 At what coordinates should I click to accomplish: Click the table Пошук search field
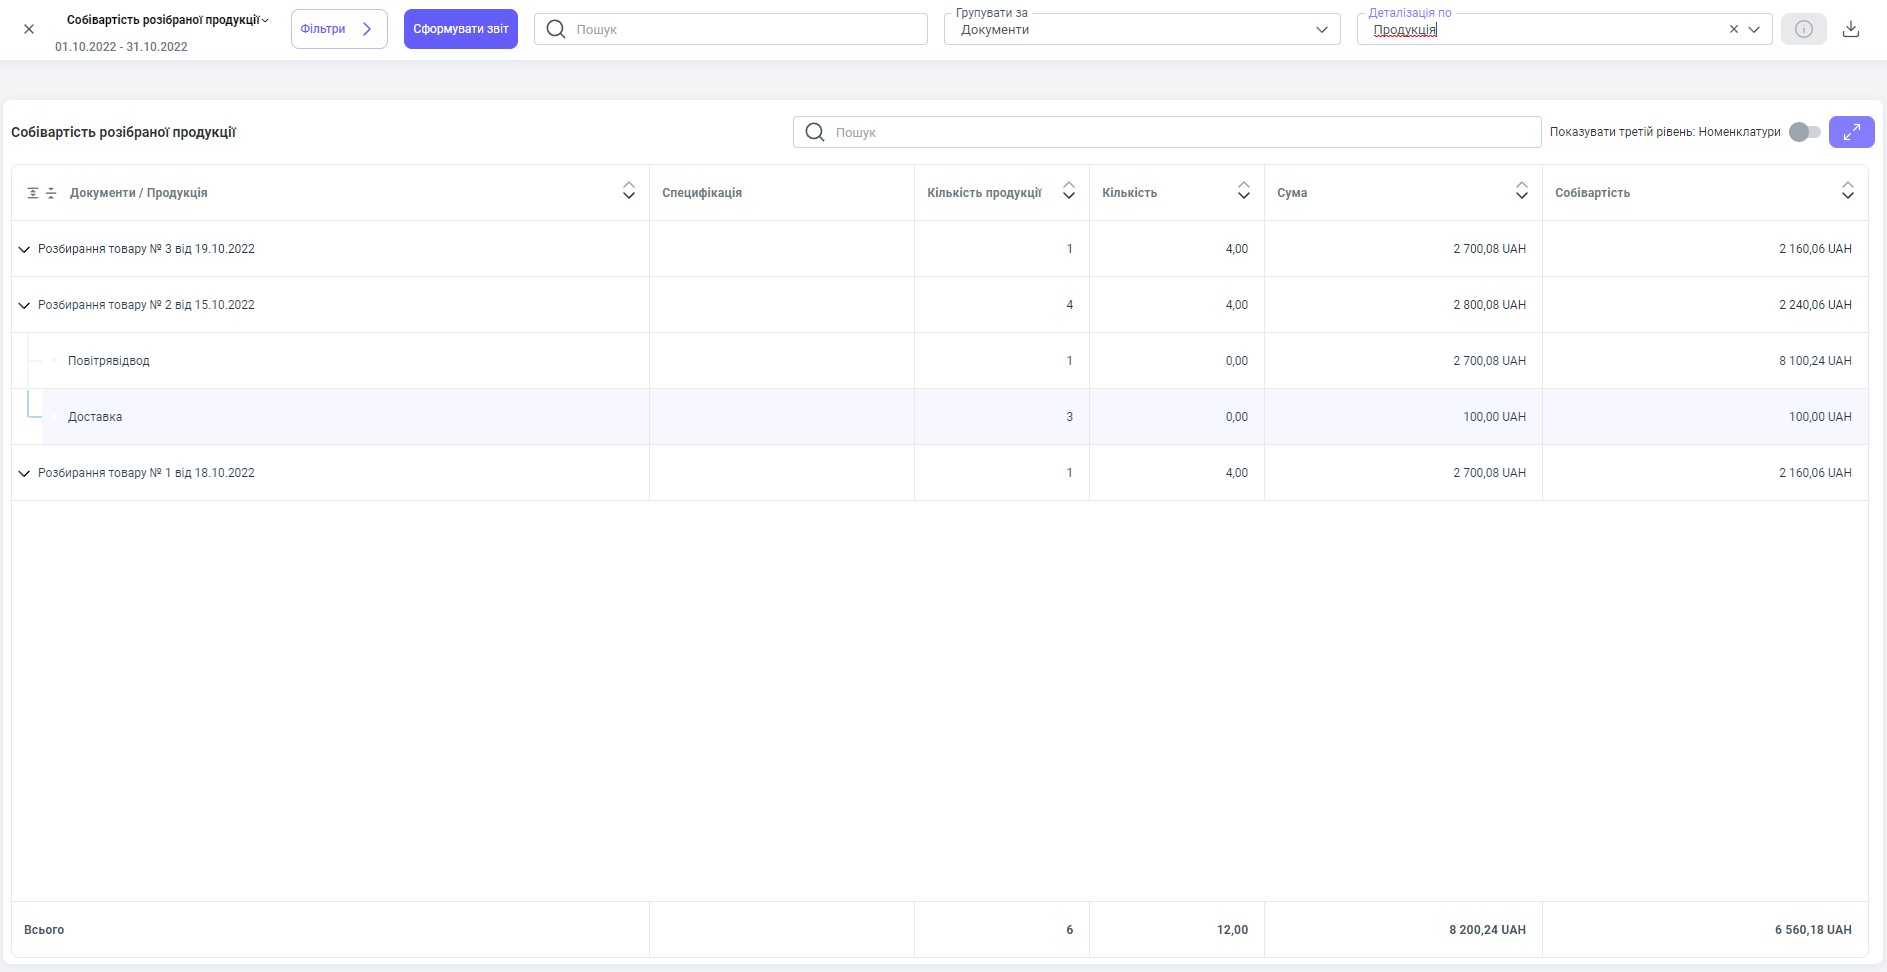pos(1166,132)
